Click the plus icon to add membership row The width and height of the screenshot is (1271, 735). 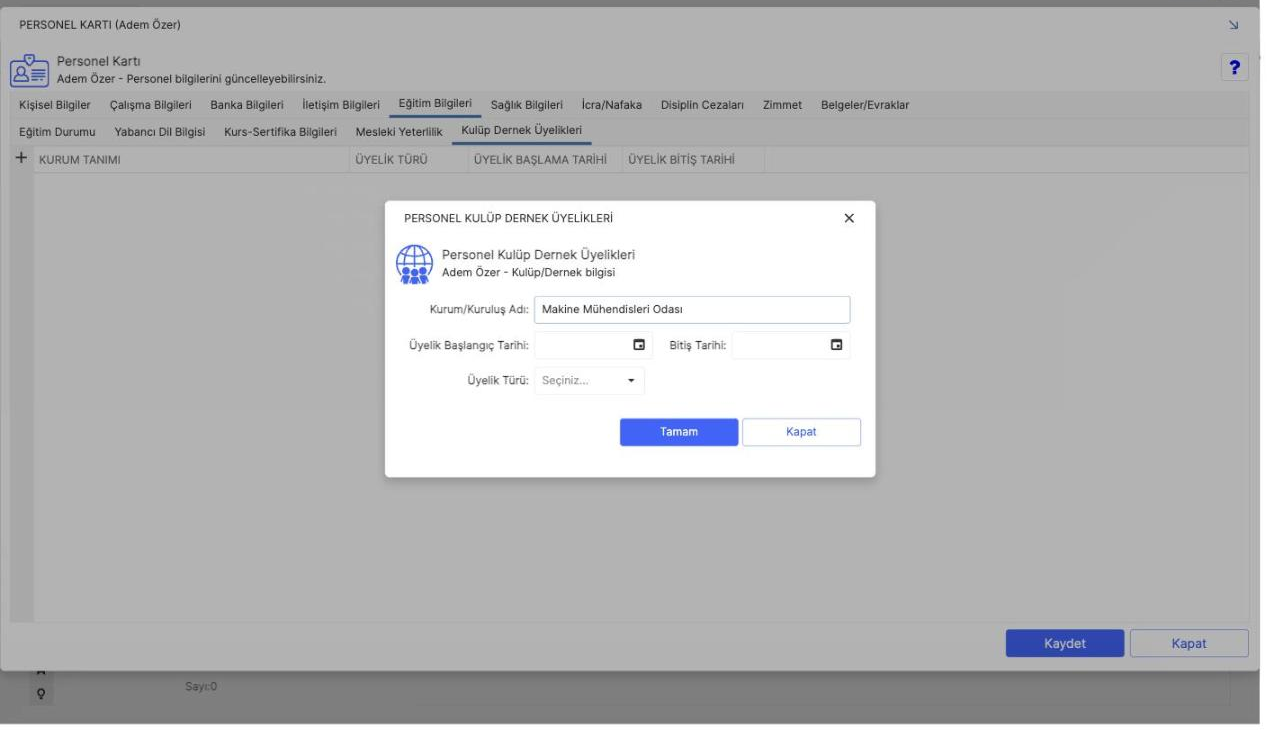coord(21,159)
